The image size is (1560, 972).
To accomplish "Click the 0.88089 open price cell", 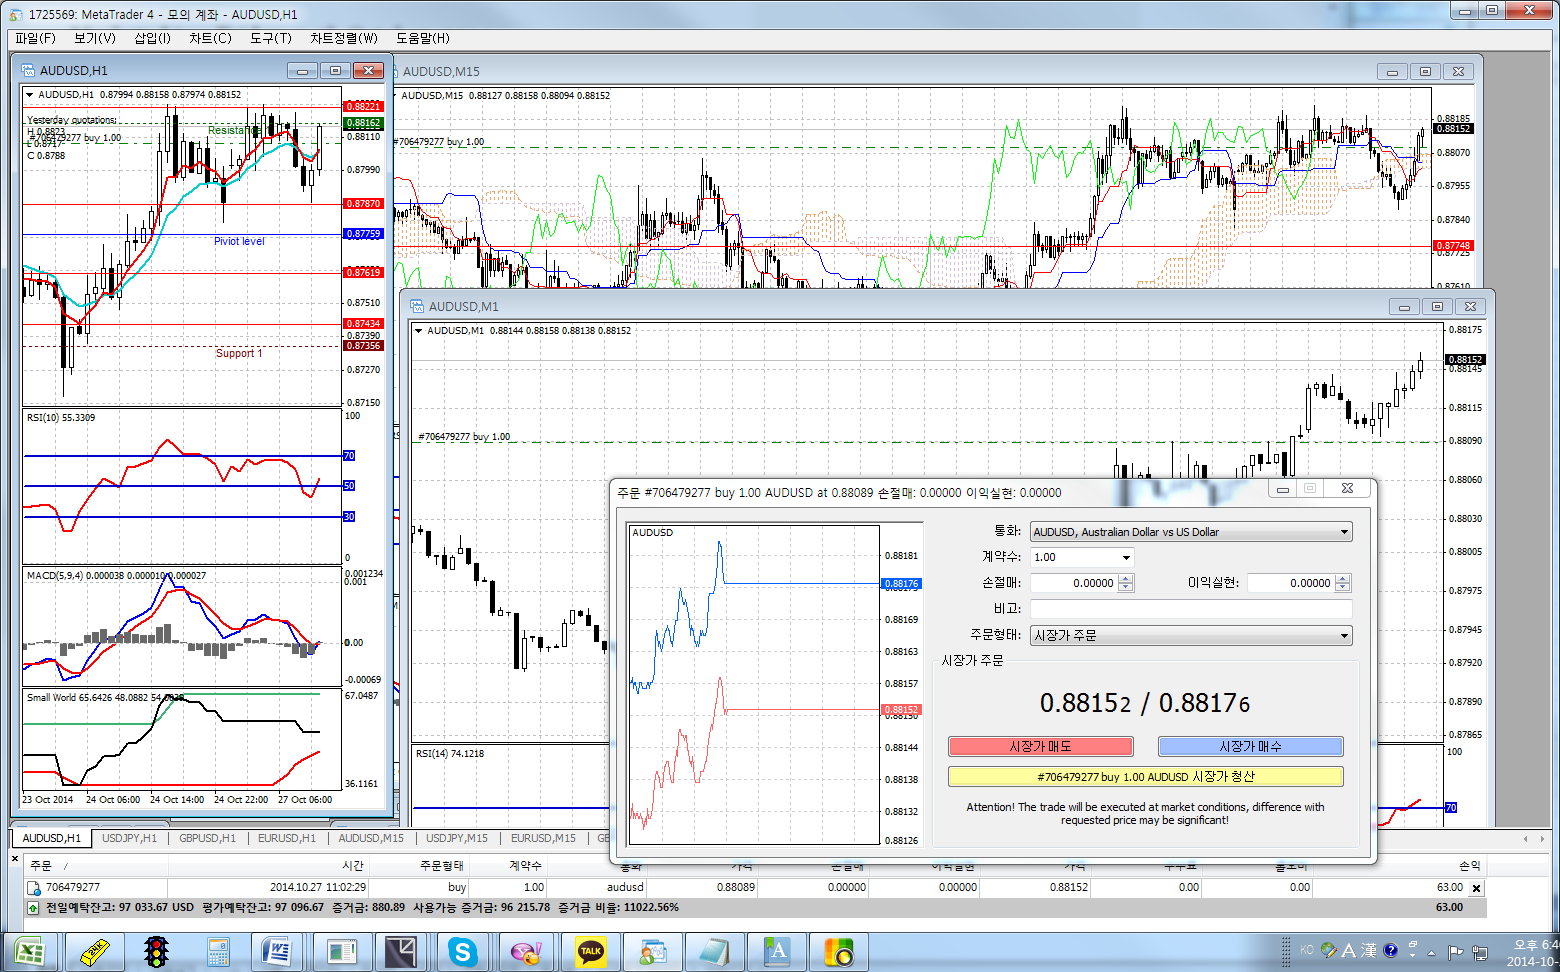I will pos(736,887).
